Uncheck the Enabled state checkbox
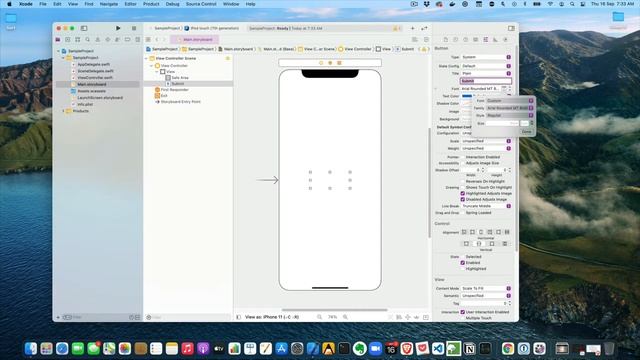The image size is (640, 360). [x=462, y=263]
